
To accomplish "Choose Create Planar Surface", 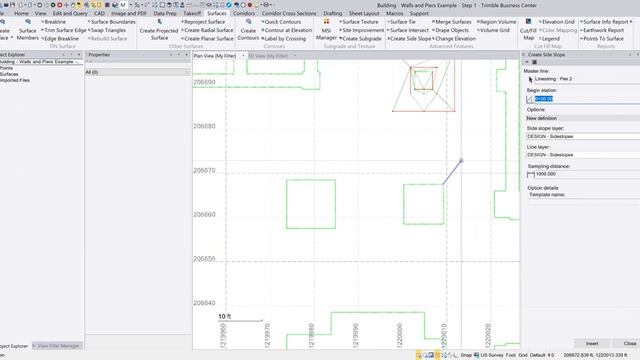I will click(x=207, y=38).
